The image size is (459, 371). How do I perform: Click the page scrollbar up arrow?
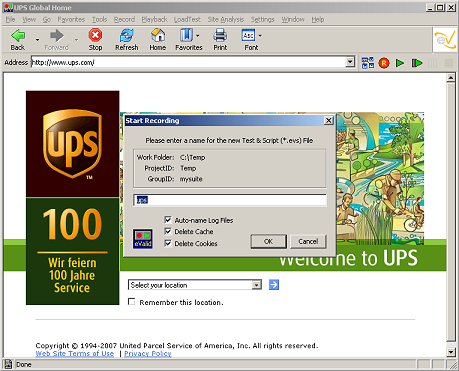451,78
